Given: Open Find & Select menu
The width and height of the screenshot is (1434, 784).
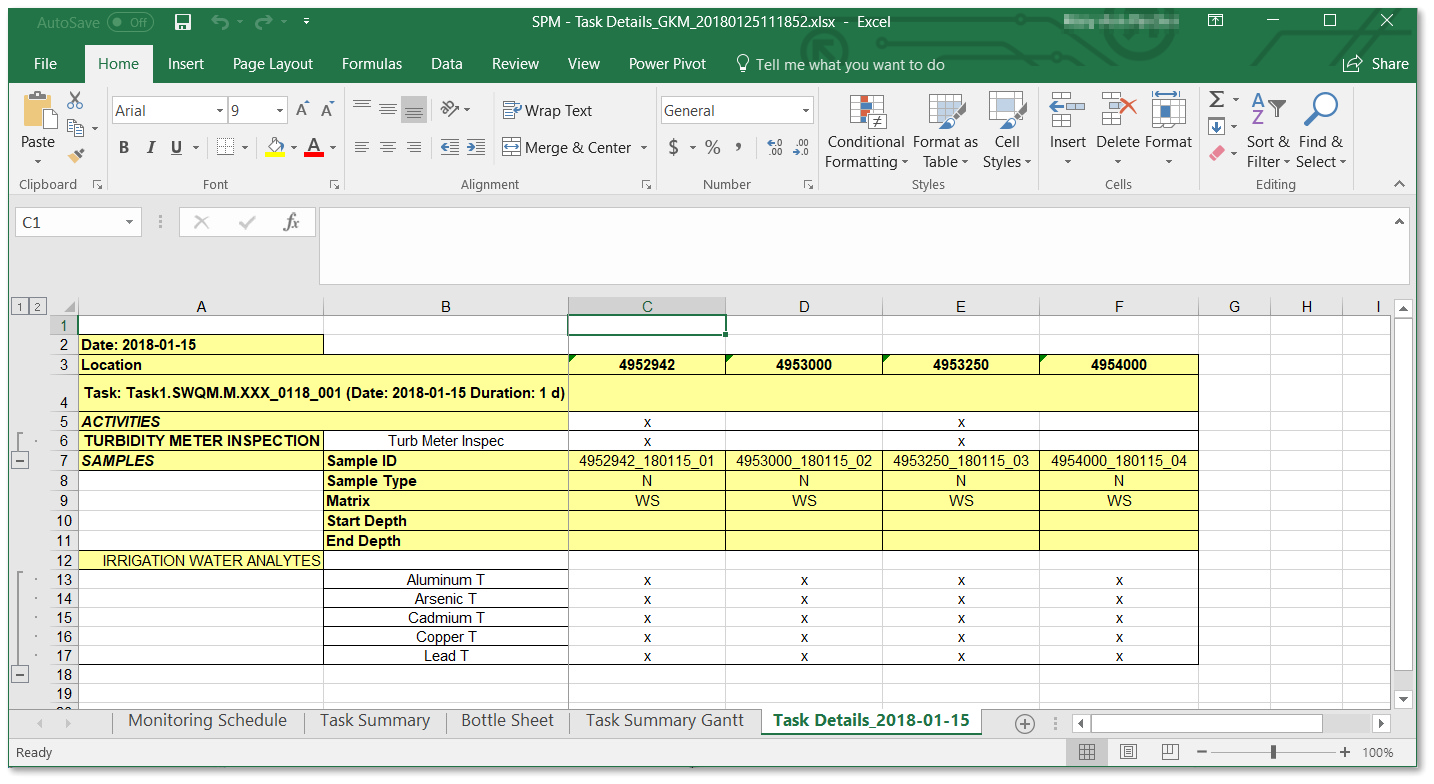Looking at the screenshot, I should click(x=1321, y=131).
